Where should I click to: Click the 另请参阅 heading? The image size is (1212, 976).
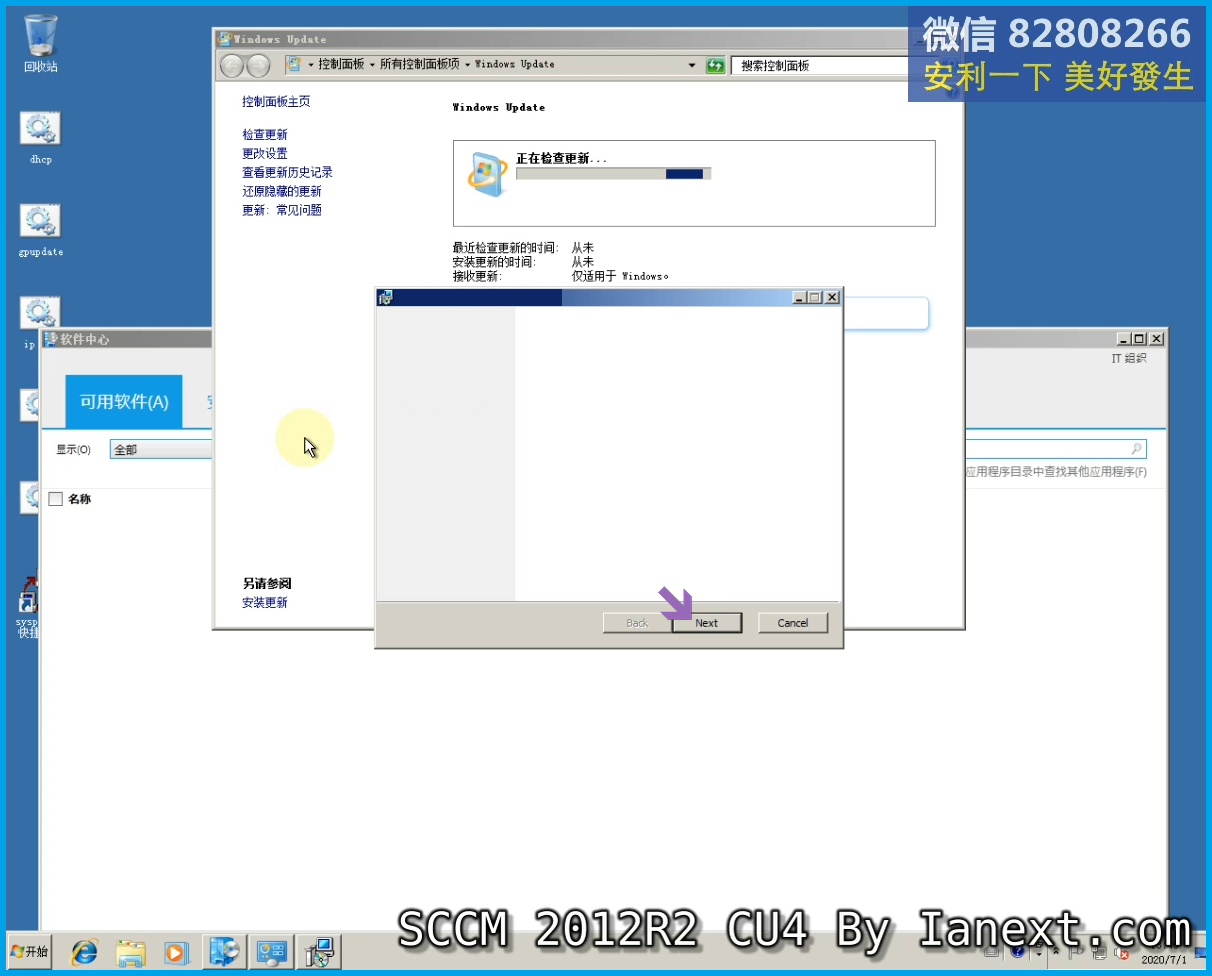[x=267, y=583]
